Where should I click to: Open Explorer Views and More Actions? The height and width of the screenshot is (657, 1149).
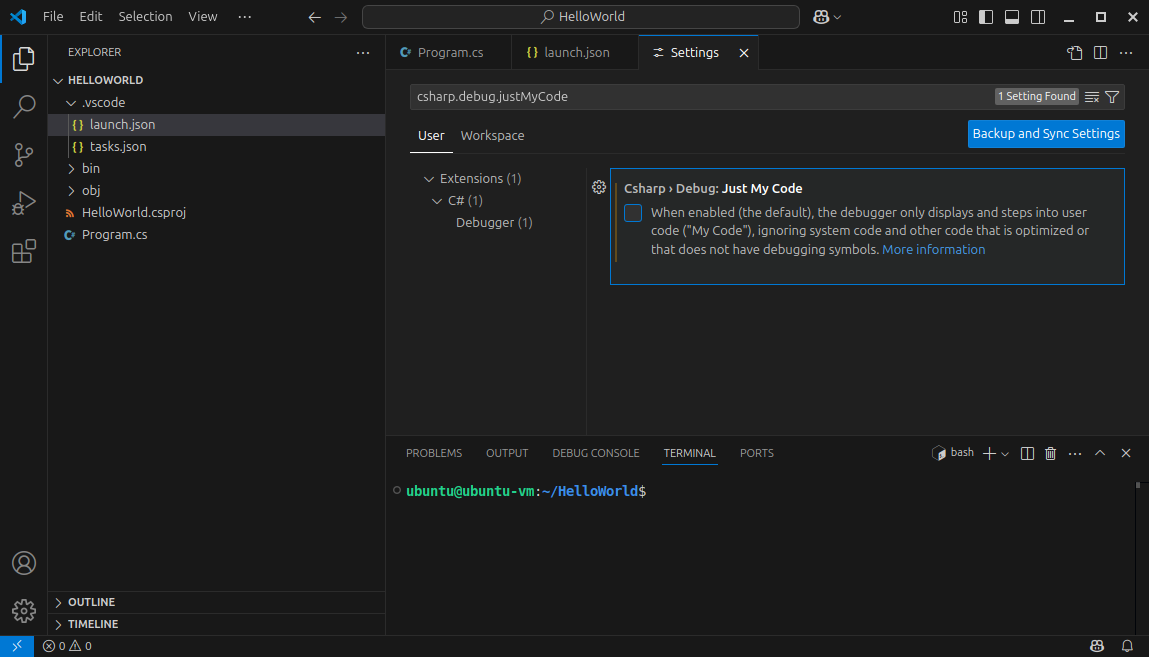(363, 53)
